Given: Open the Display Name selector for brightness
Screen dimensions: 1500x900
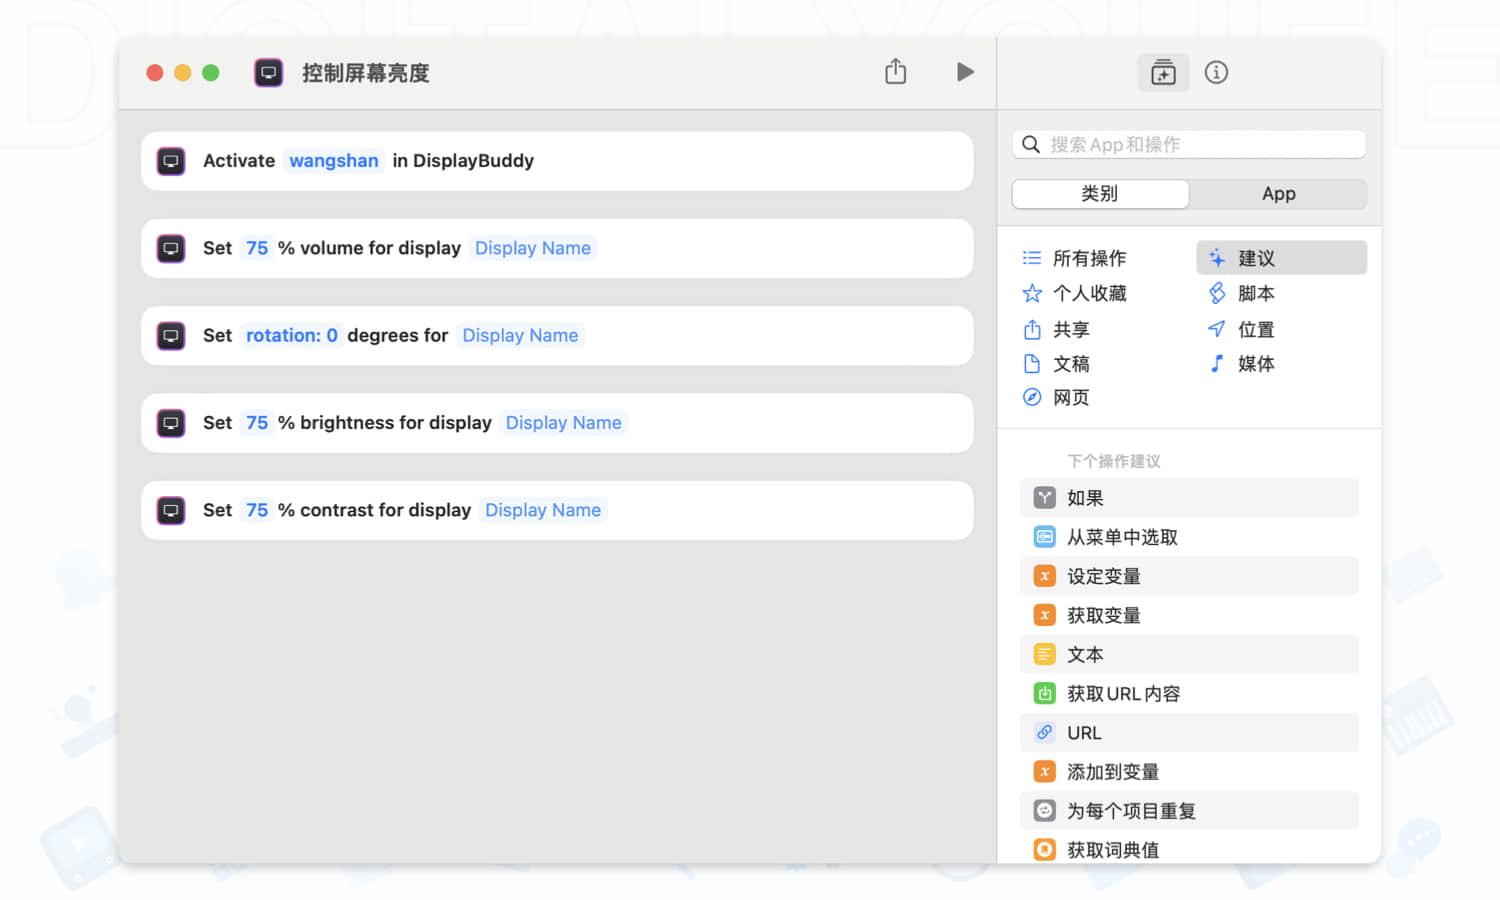Looking at the screenshot, I should [x=563, y=422].
